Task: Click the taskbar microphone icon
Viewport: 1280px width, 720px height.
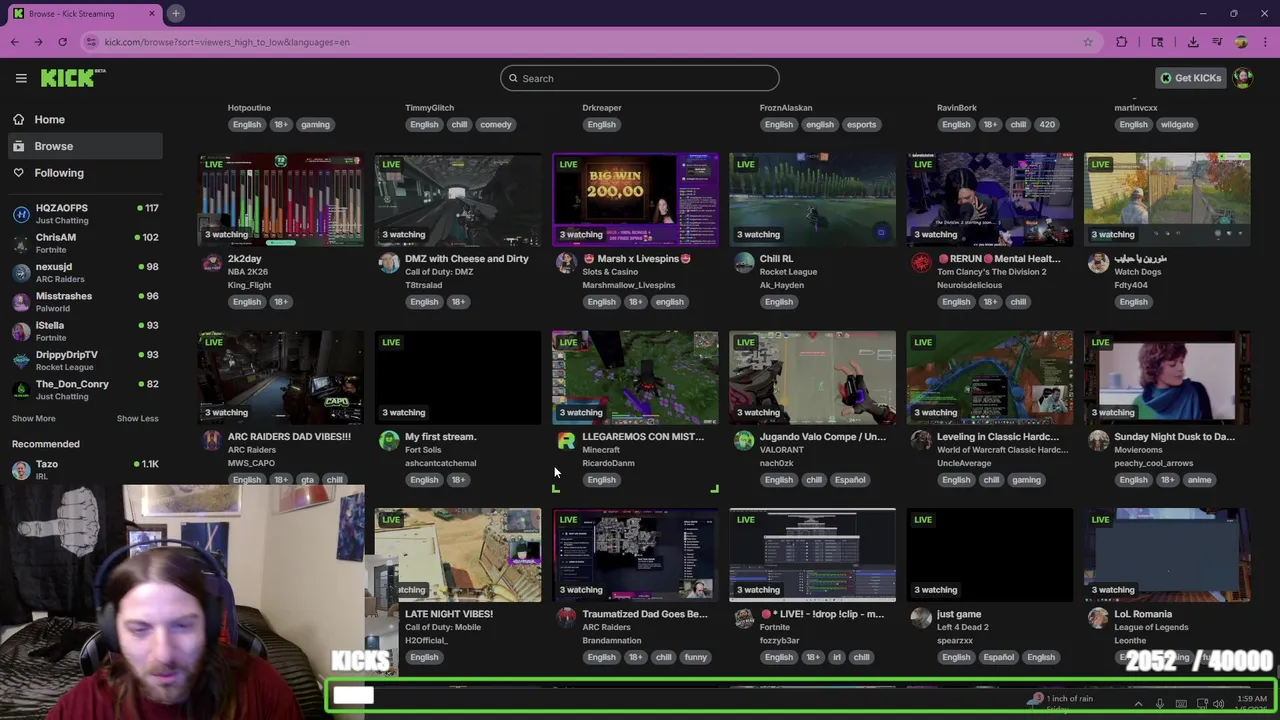Action: (1159, 704)
